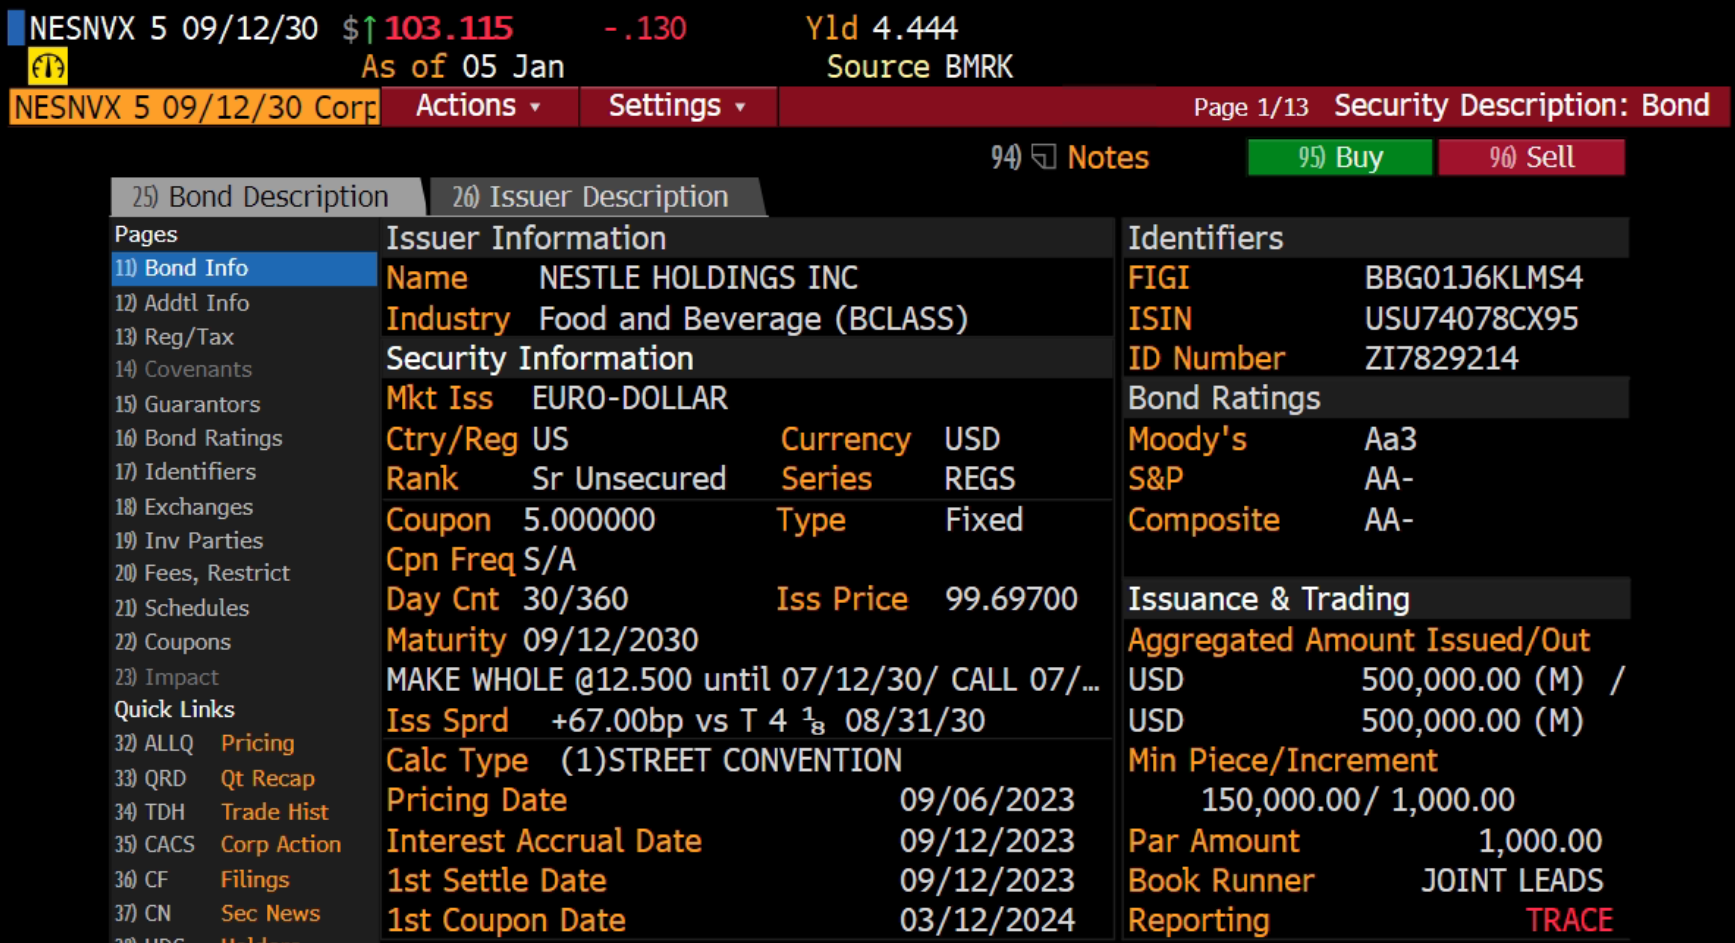Click the Notes icon

pos(1044,157)
